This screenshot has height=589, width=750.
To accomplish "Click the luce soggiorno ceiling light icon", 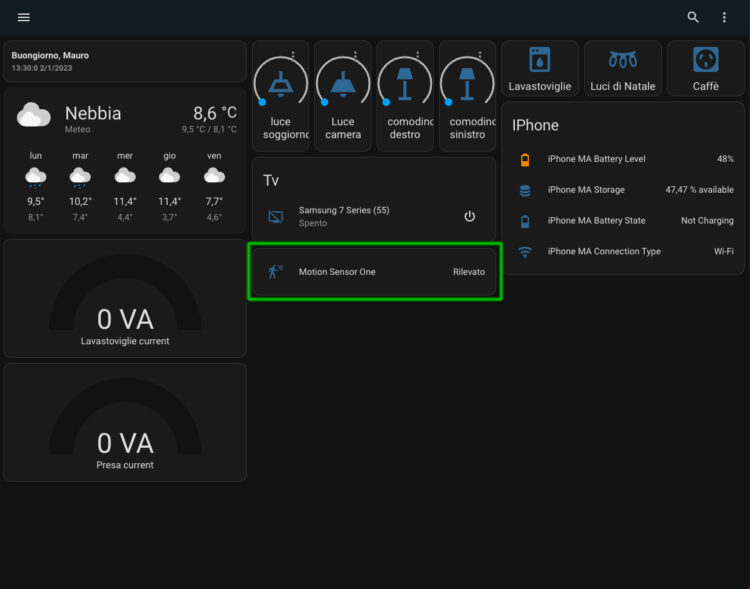I will pyautogui.click(x=281, y=84).
